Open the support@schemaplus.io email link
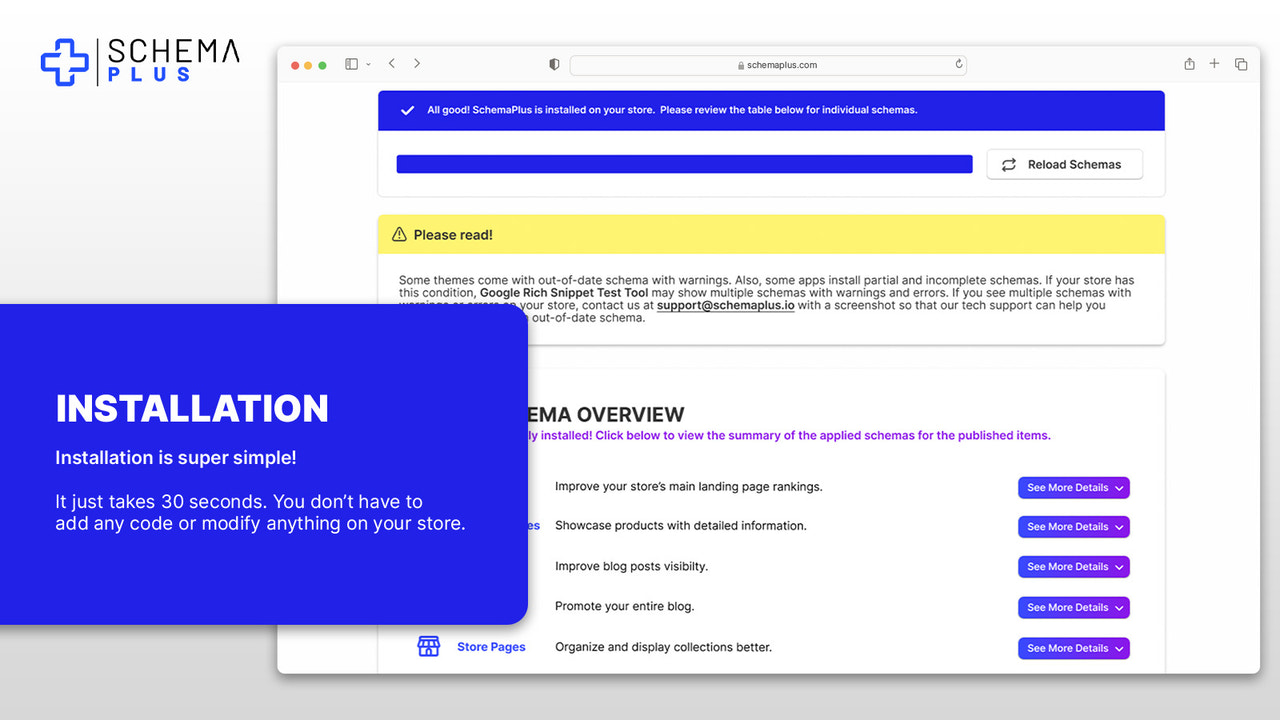This screenshot has width=1280, height=720. pos(726,305)
